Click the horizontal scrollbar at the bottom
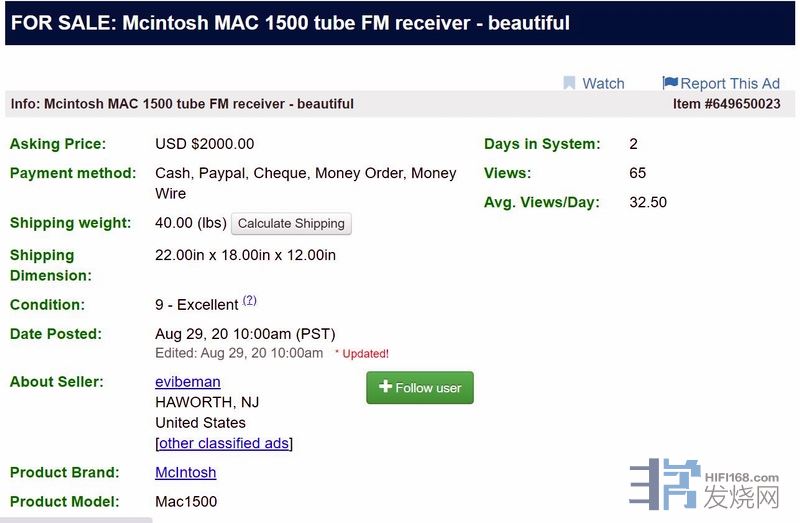800x523 pixels. click(x=76, y=519)
